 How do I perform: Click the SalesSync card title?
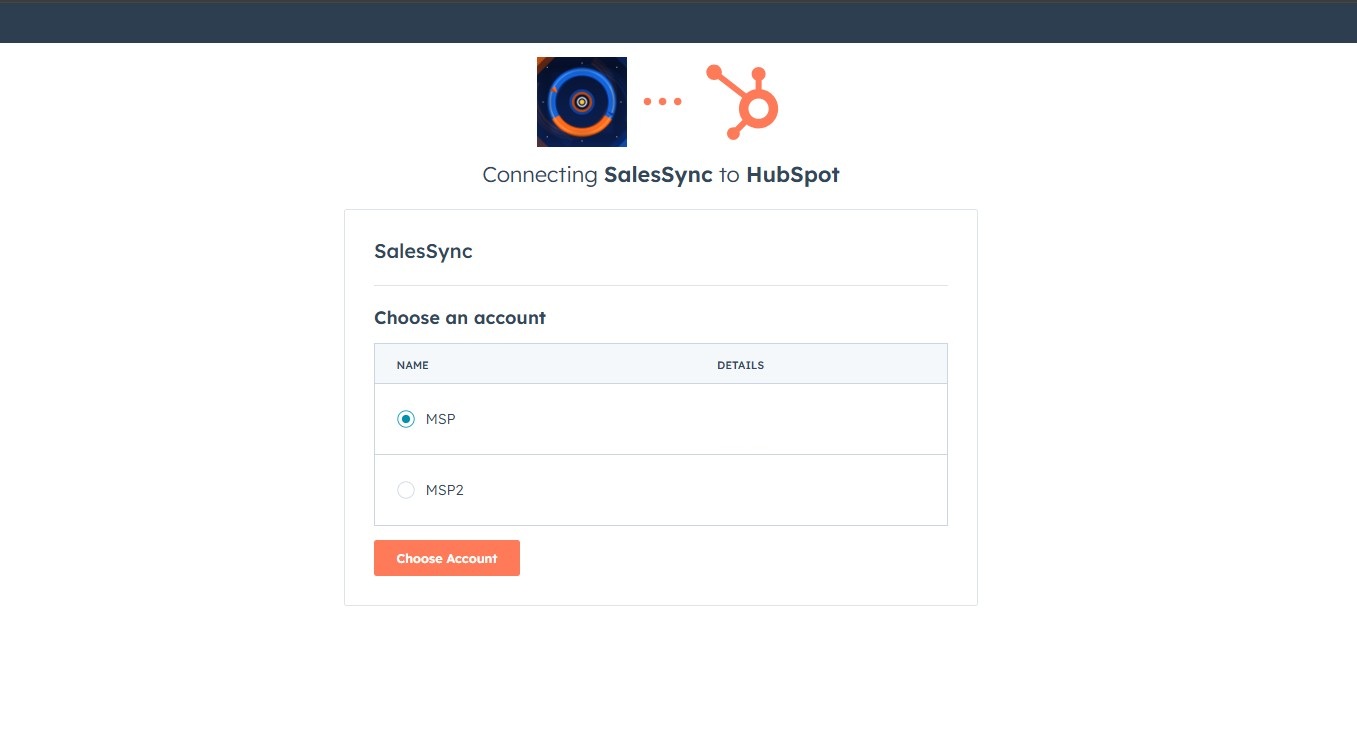pos(423,251)
